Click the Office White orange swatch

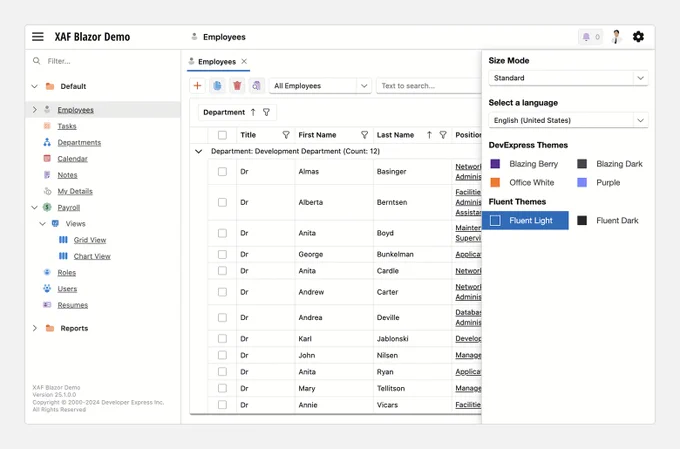tap(495, 182)
